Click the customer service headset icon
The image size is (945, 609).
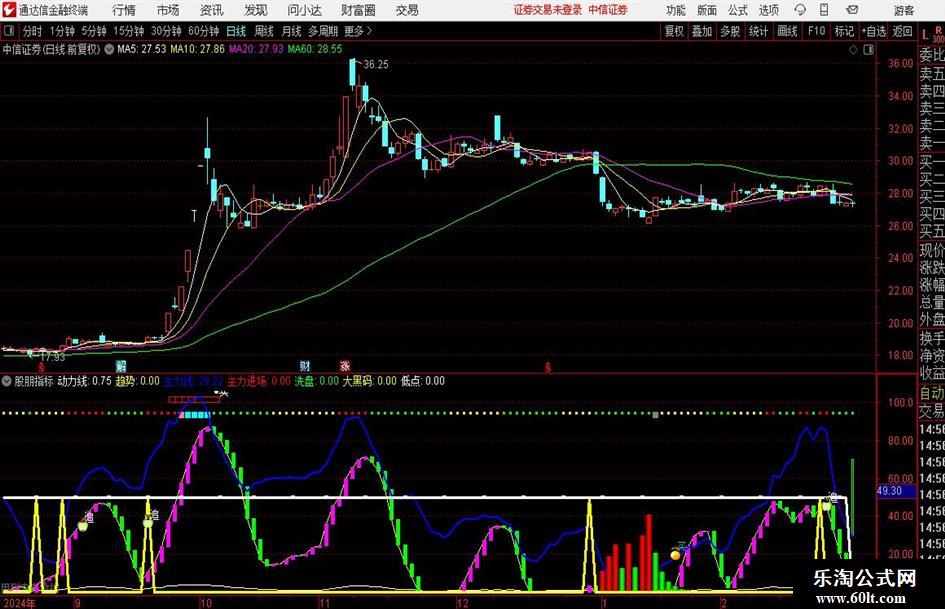tap(800, 10)
